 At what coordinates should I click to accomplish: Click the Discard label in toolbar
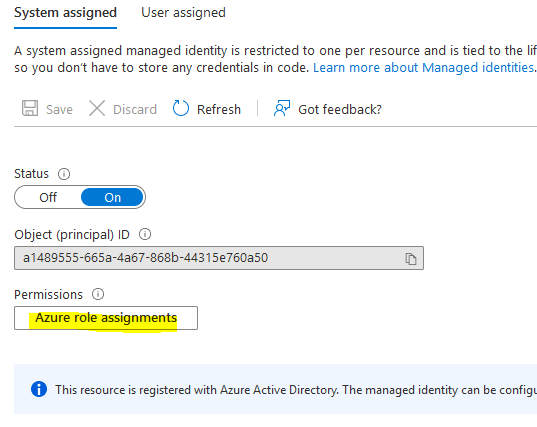[x=135, y=110]
